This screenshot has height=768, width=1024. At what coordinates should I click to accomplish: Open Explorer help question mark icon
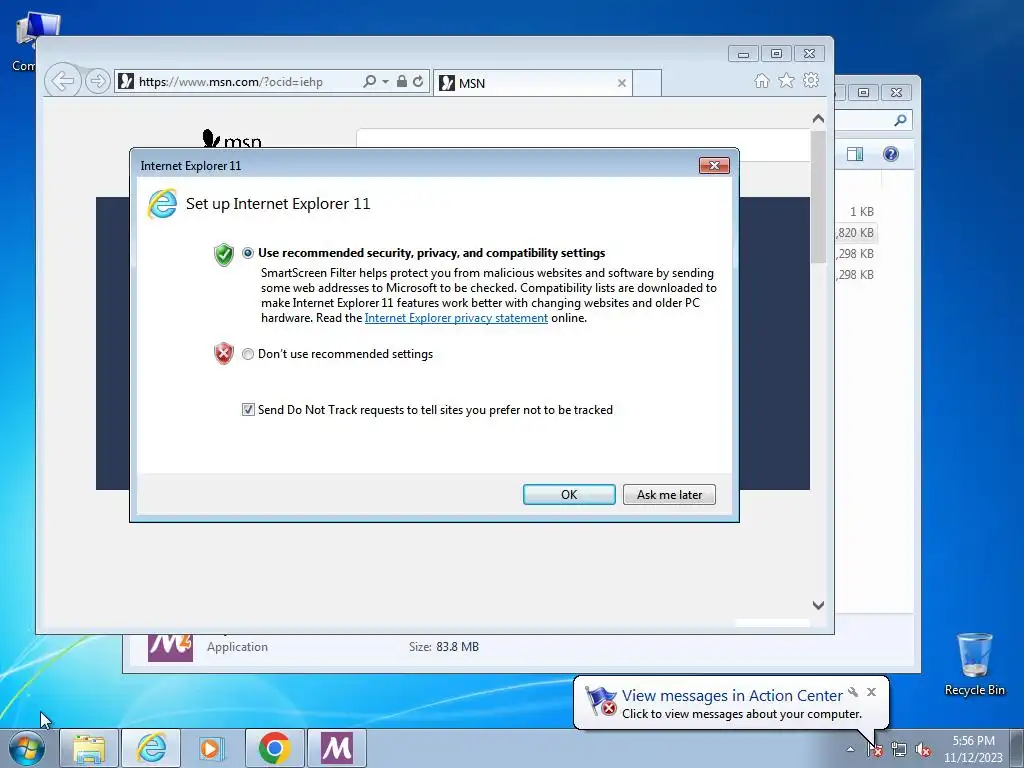(891, 154)
